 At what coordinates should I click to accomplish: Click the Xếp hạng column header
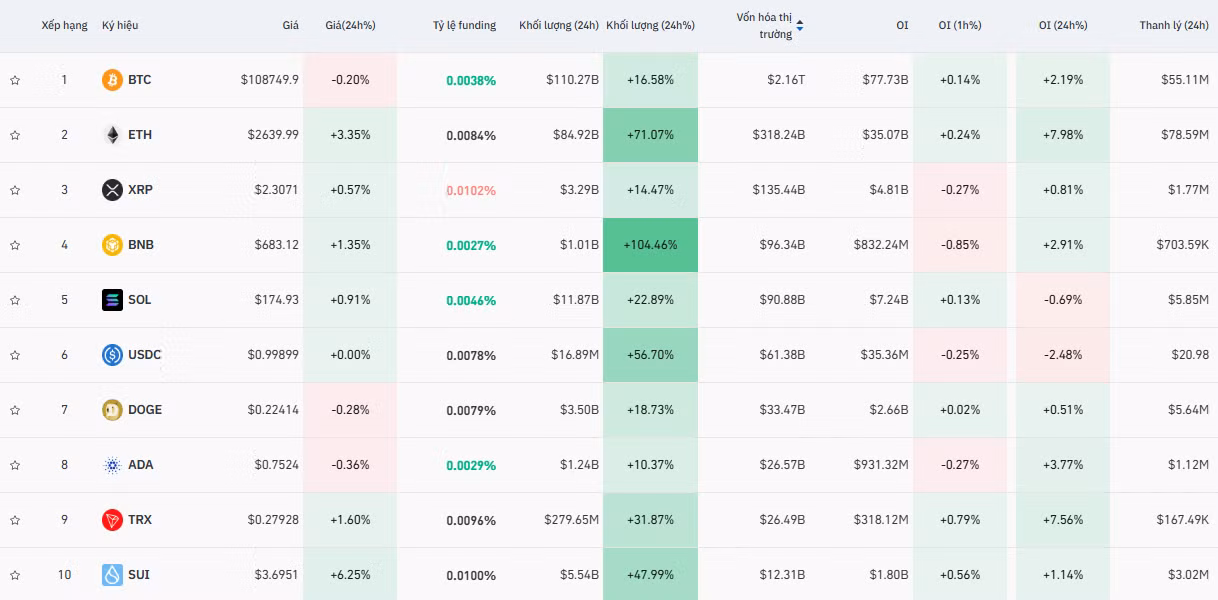pyautogui.click(x=65, y=26)
